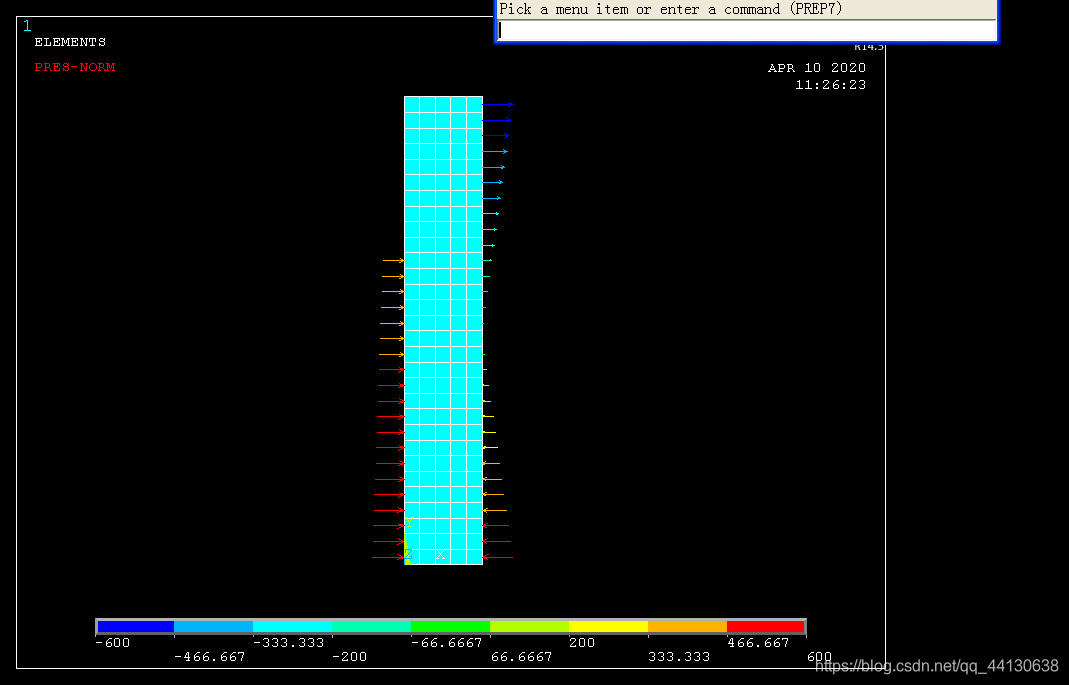The height and width of the screenshot is (685, 1069).
Task: Click the APR 10 2020 date stamp
Action: tap(816, 68)
